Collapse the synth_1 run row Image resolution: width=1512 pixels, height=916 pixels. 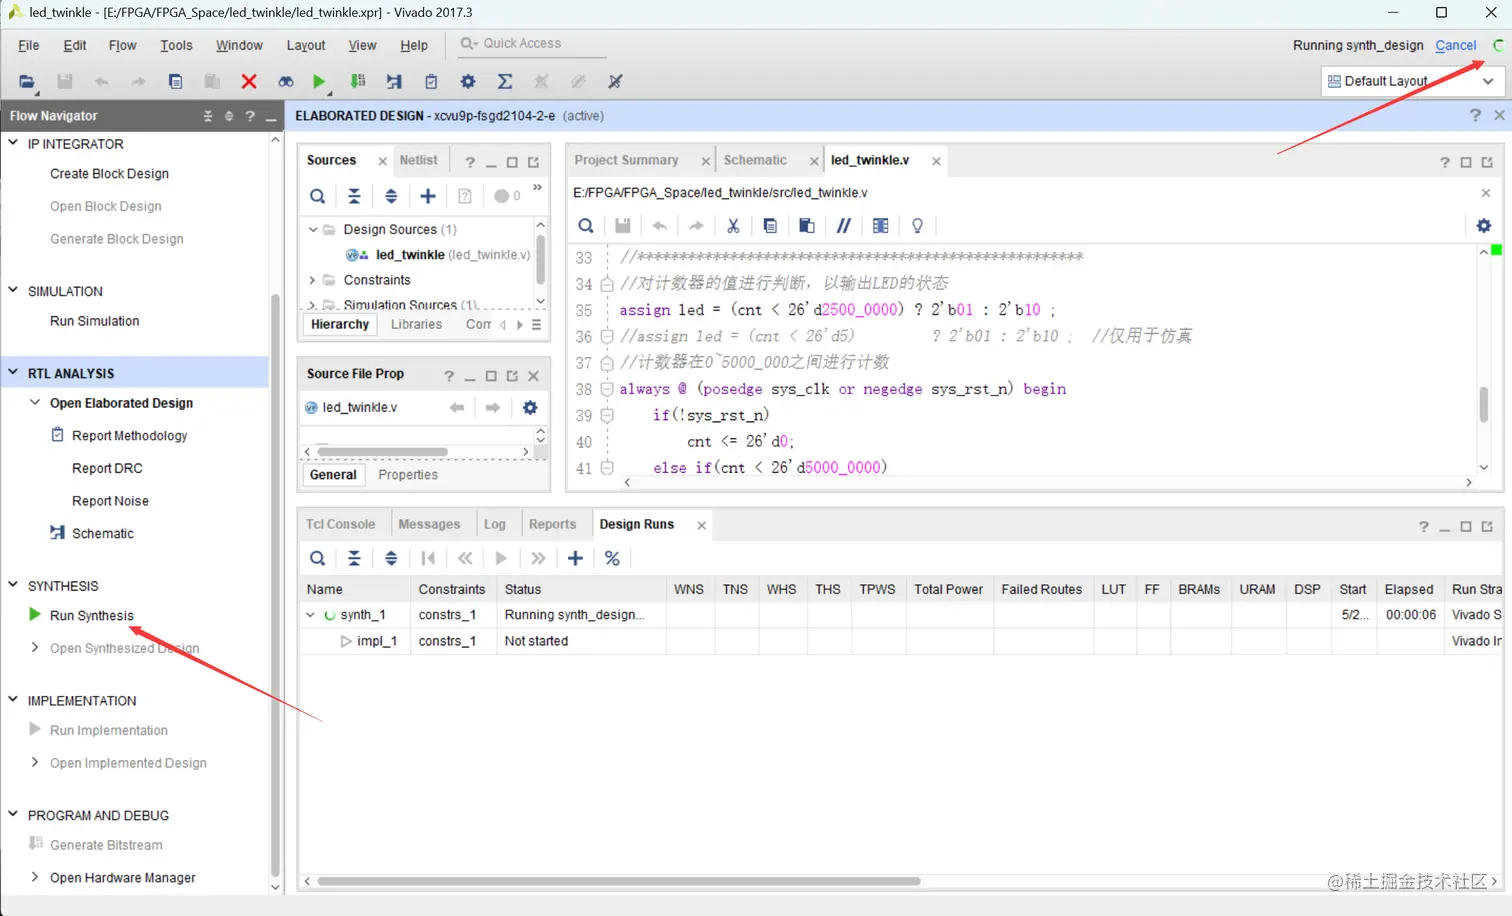[x=310, y=615]
